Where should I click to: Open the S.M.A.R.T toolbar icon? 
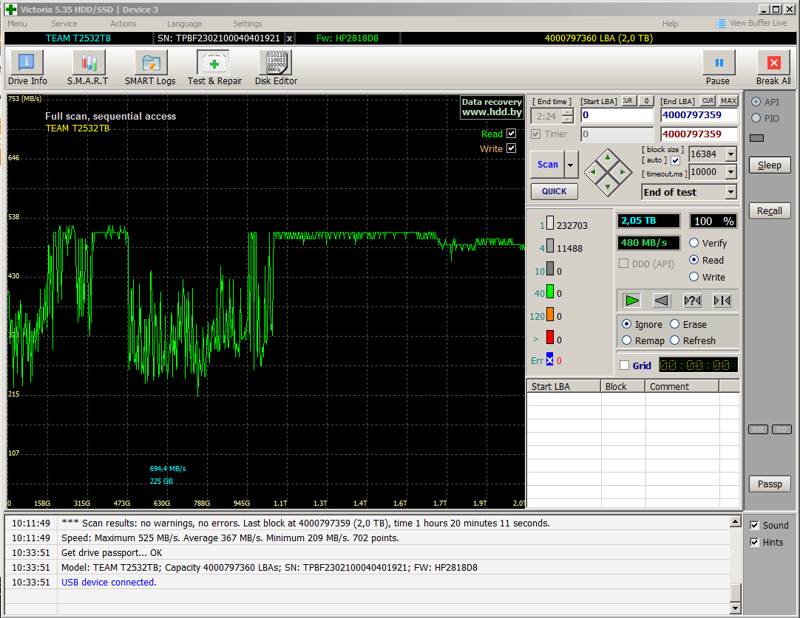88,67
